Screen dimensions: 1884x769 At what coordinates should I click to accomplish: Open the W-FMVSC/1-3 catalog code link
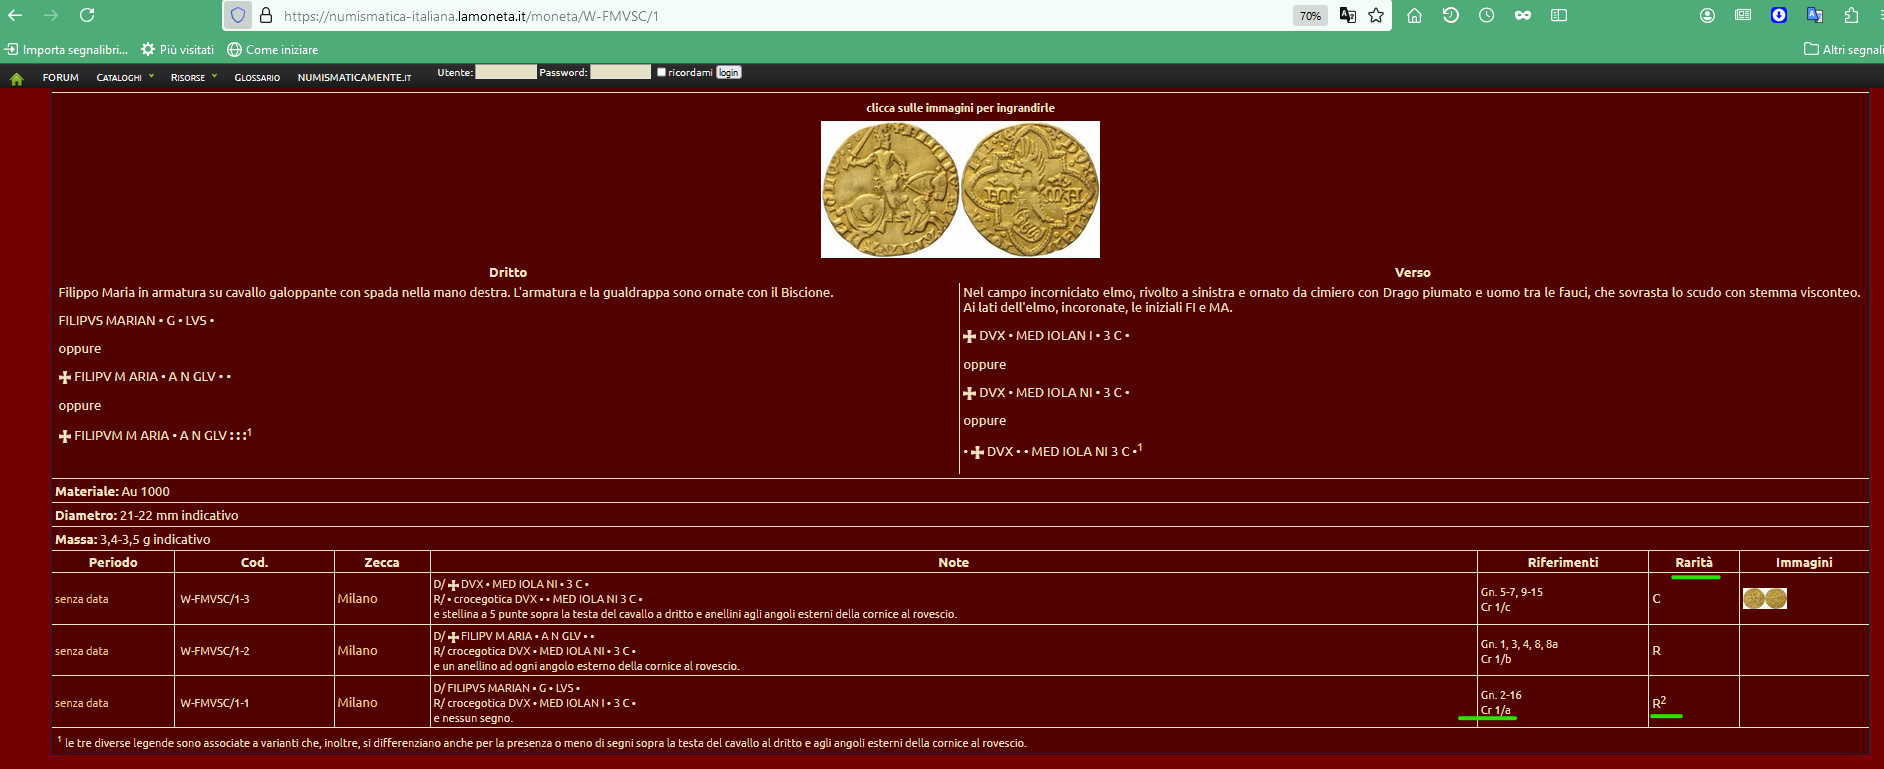click(215, 599)
